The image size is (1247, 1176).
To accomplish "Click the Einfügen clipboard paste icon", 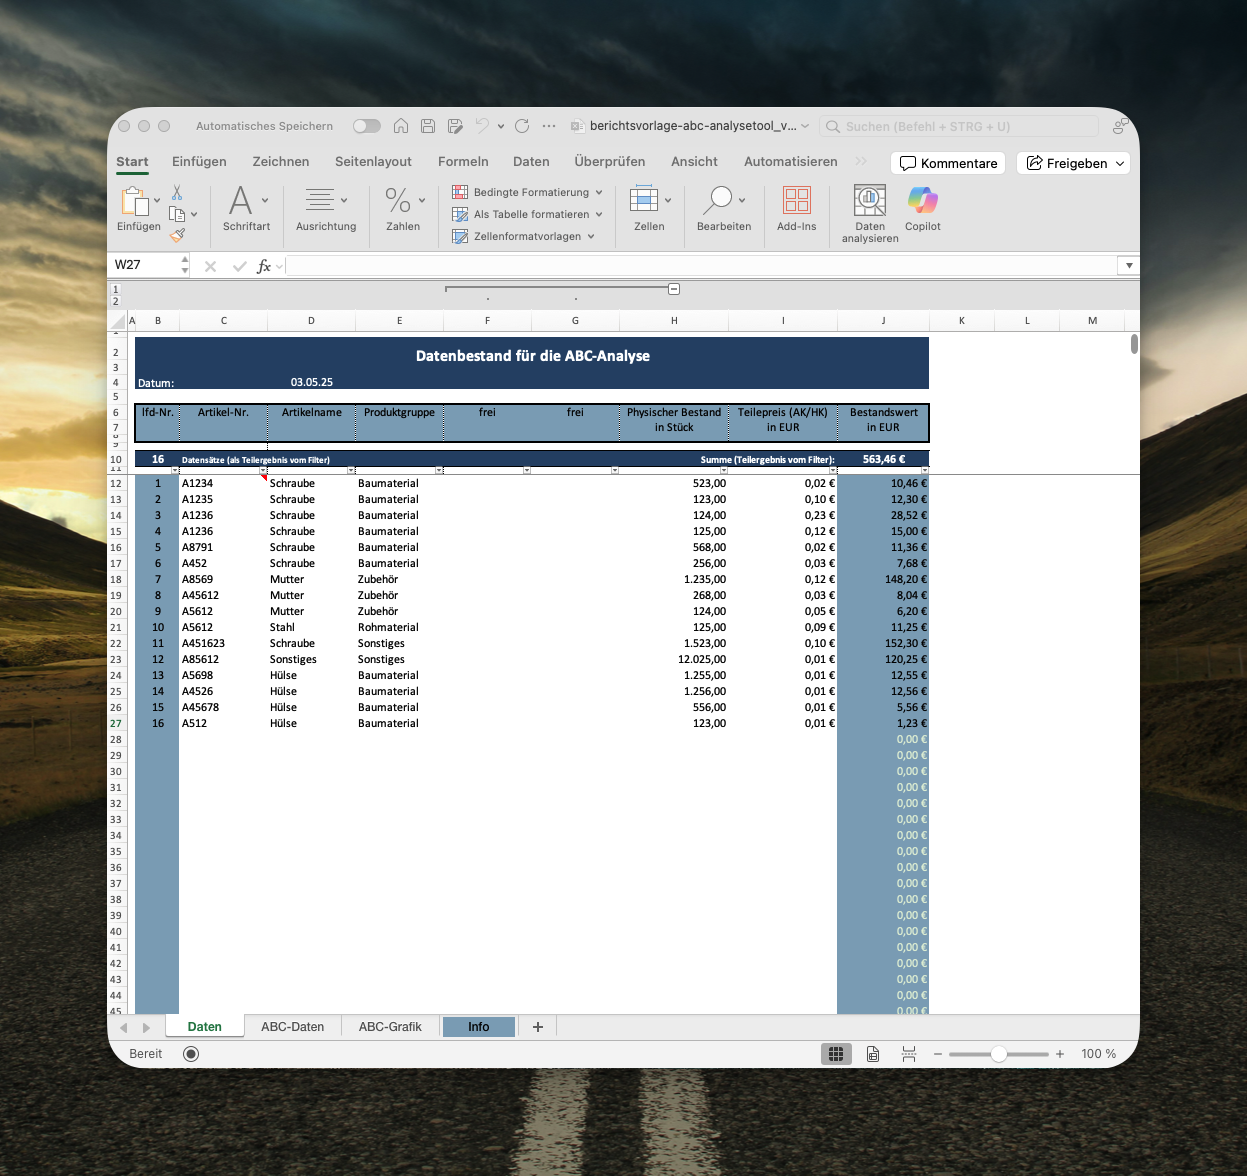I will point(134,201).
